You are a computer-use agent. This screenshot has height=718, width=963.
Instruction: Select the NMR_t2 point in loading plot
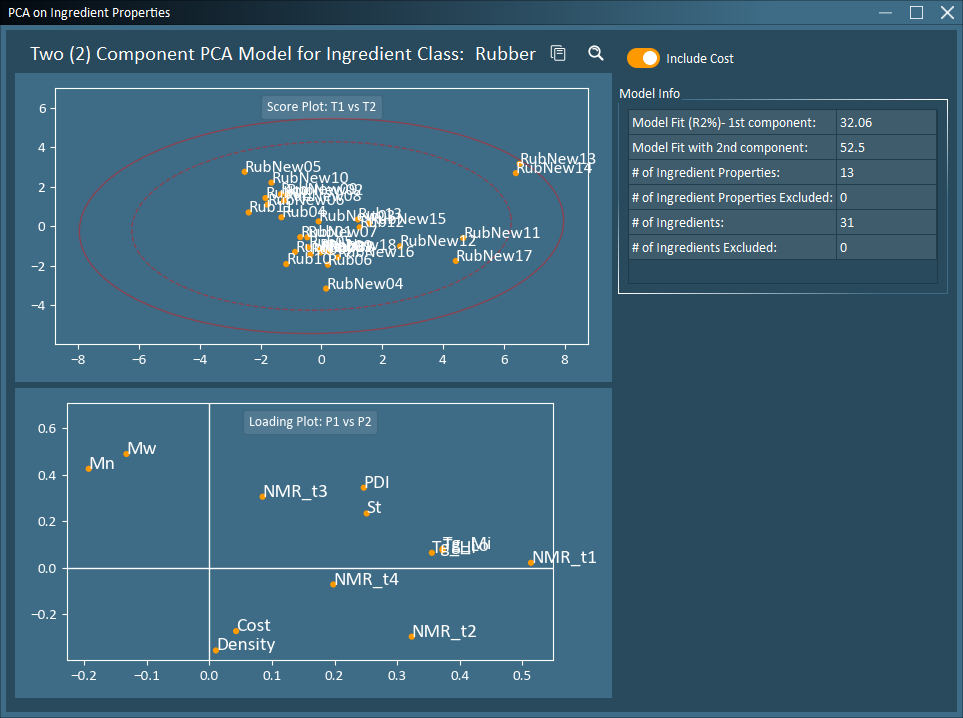pos(412,636)
